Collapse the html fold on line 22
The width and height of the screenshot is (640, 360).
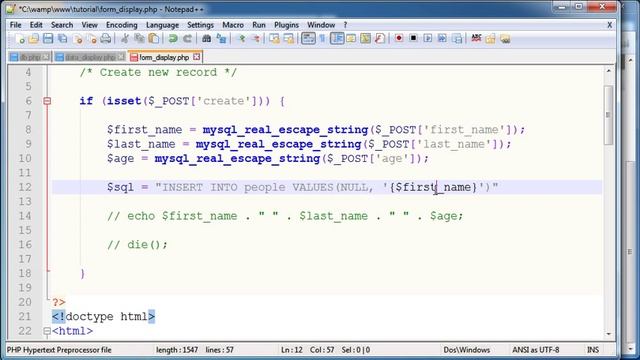pyautogui.click(x=47, y=331)
